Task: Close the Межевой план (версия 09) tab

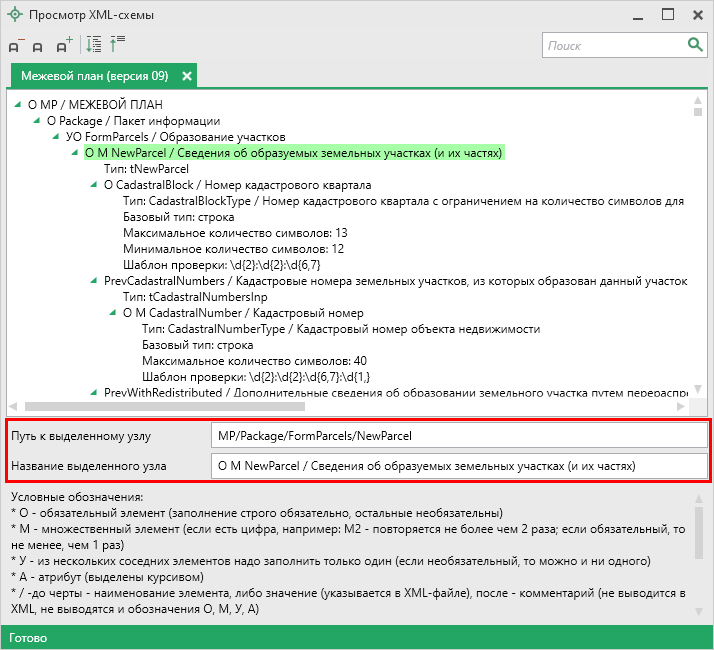Action: click(x=186, y=76)
